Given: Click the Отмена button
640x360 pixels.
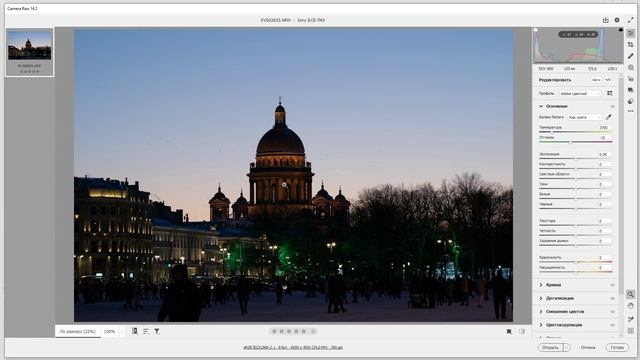Looking at the screenshot, I should [588, 348].
